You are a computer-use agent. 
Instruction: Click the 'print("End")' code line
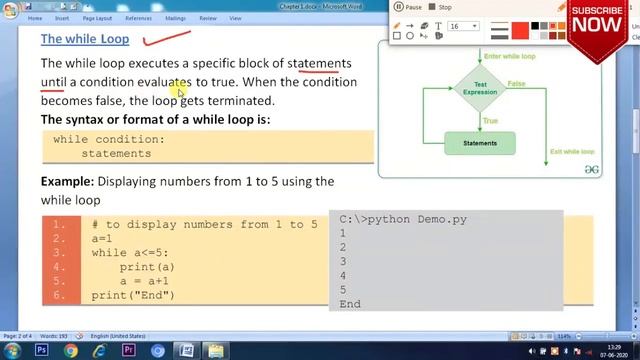(x=133, y=295)
